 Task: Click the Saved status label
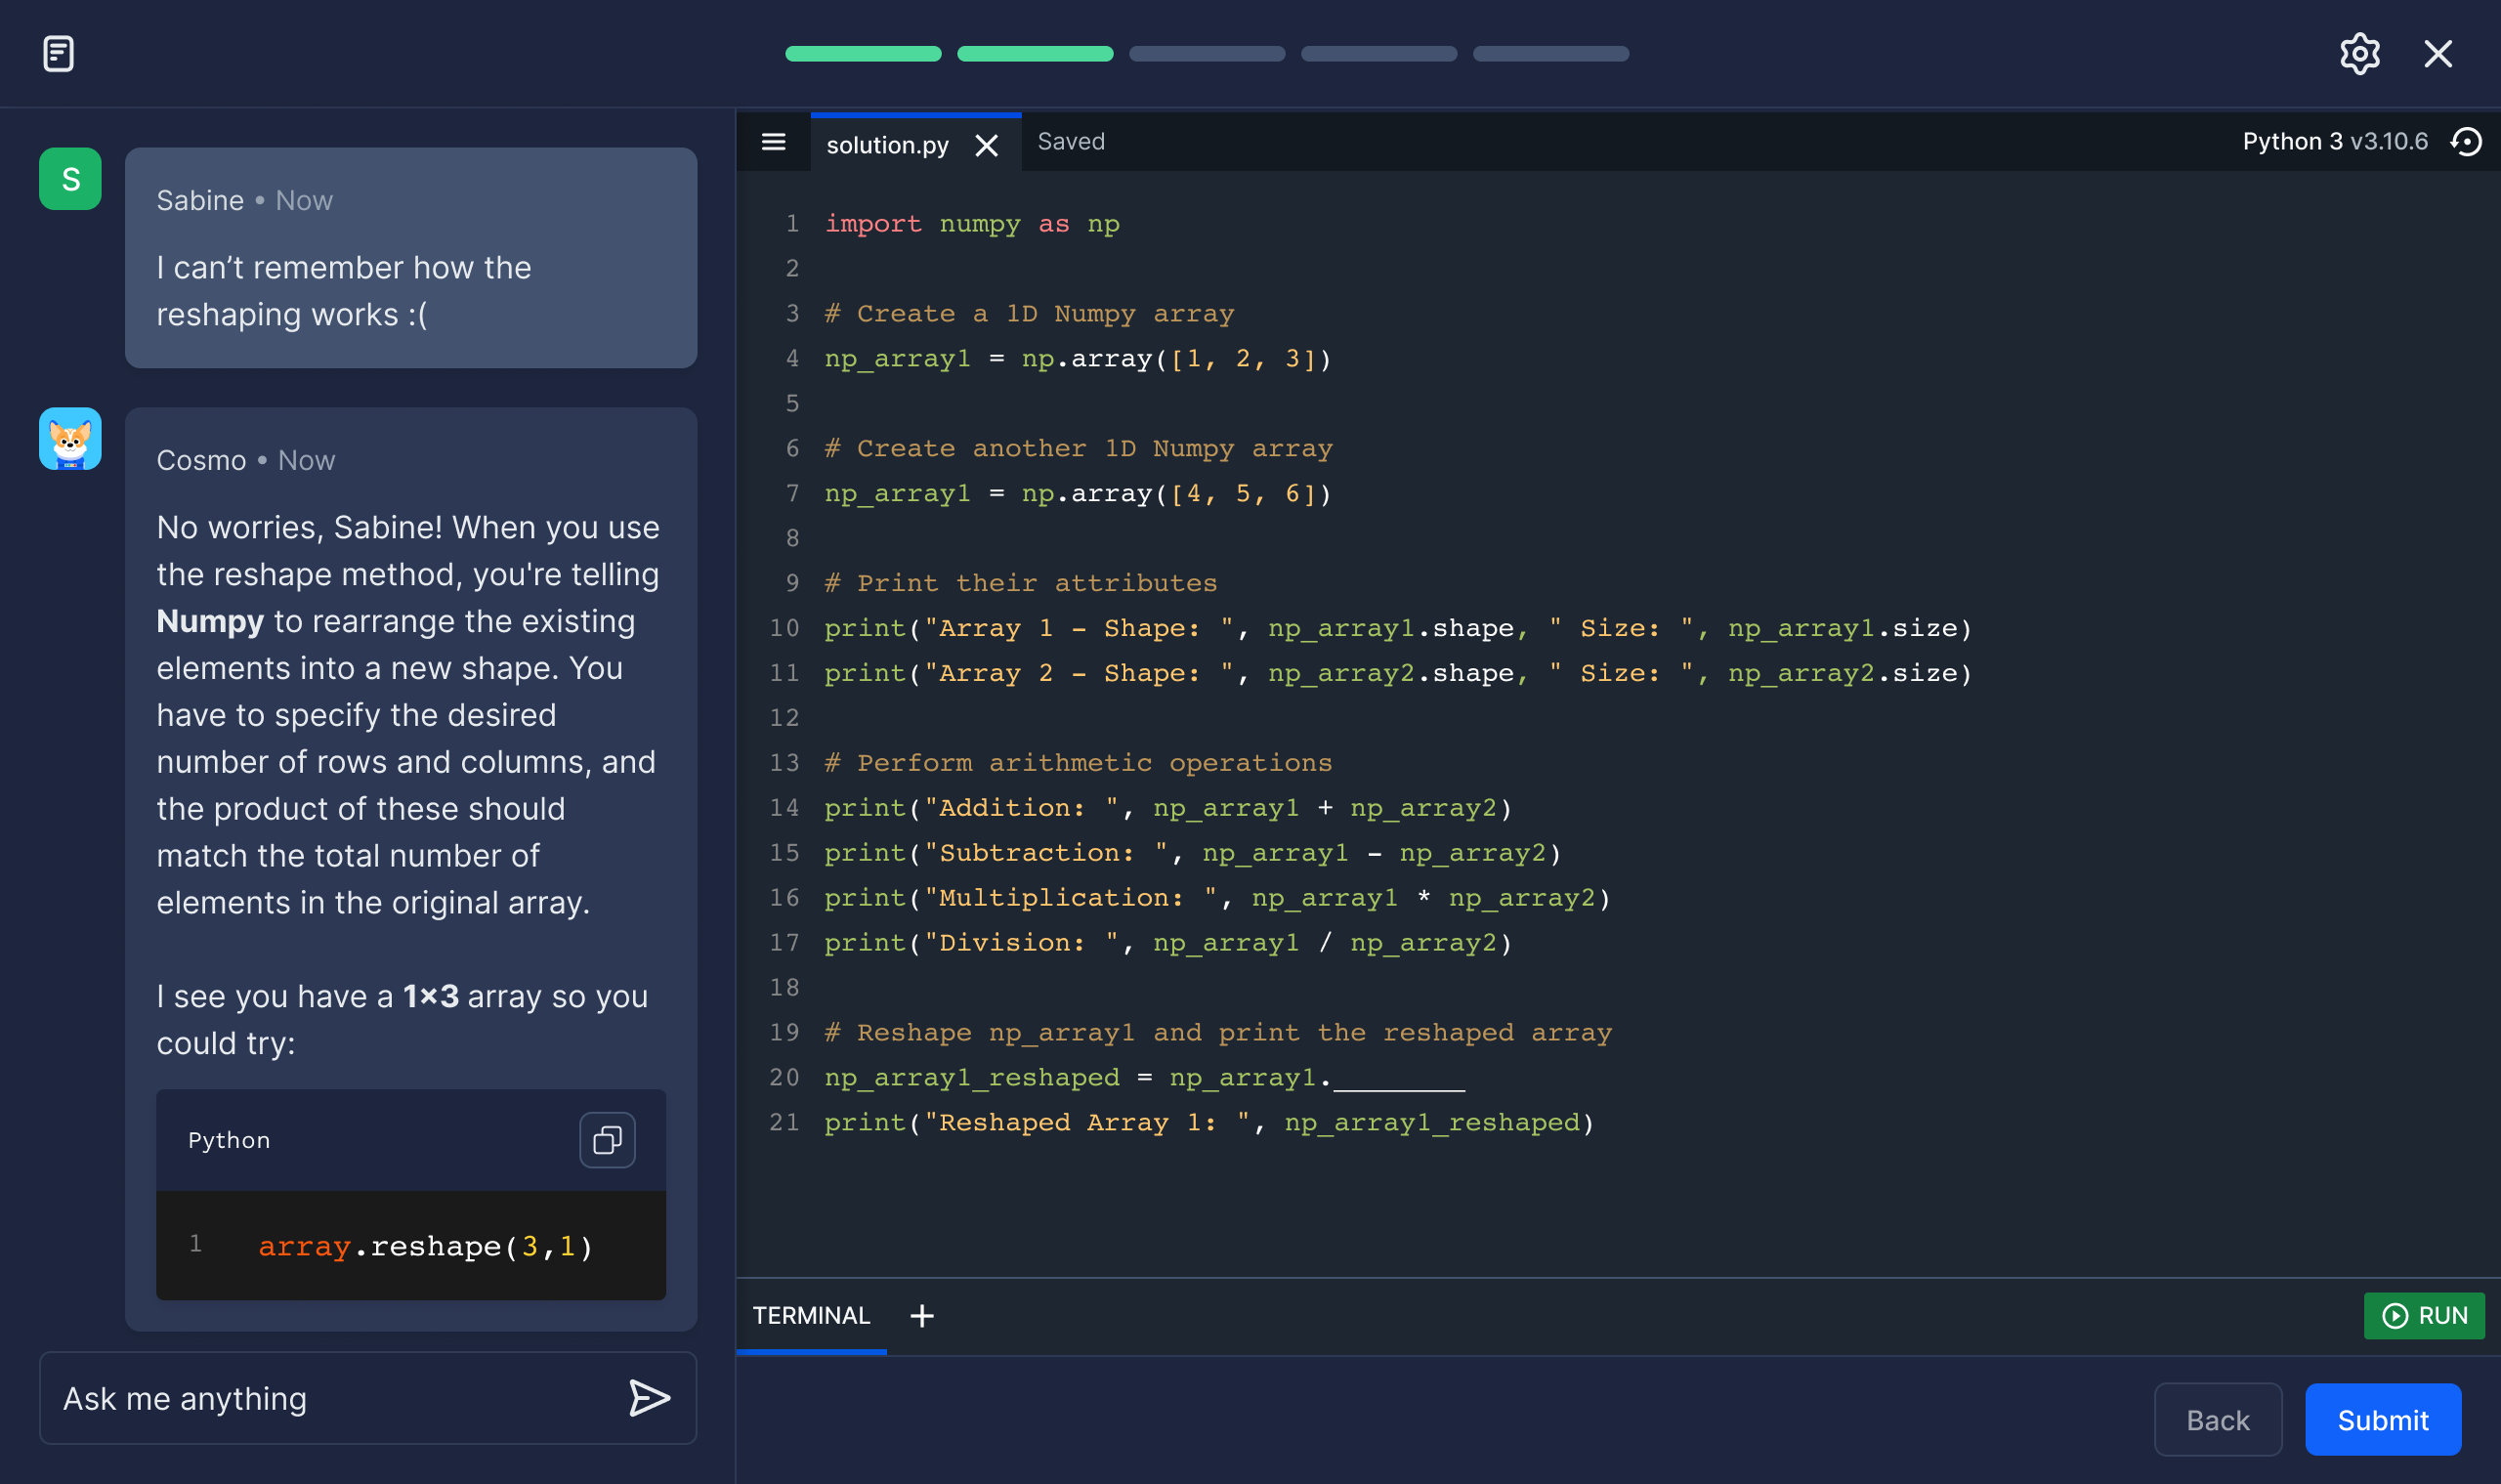[x=1071, y=142]
